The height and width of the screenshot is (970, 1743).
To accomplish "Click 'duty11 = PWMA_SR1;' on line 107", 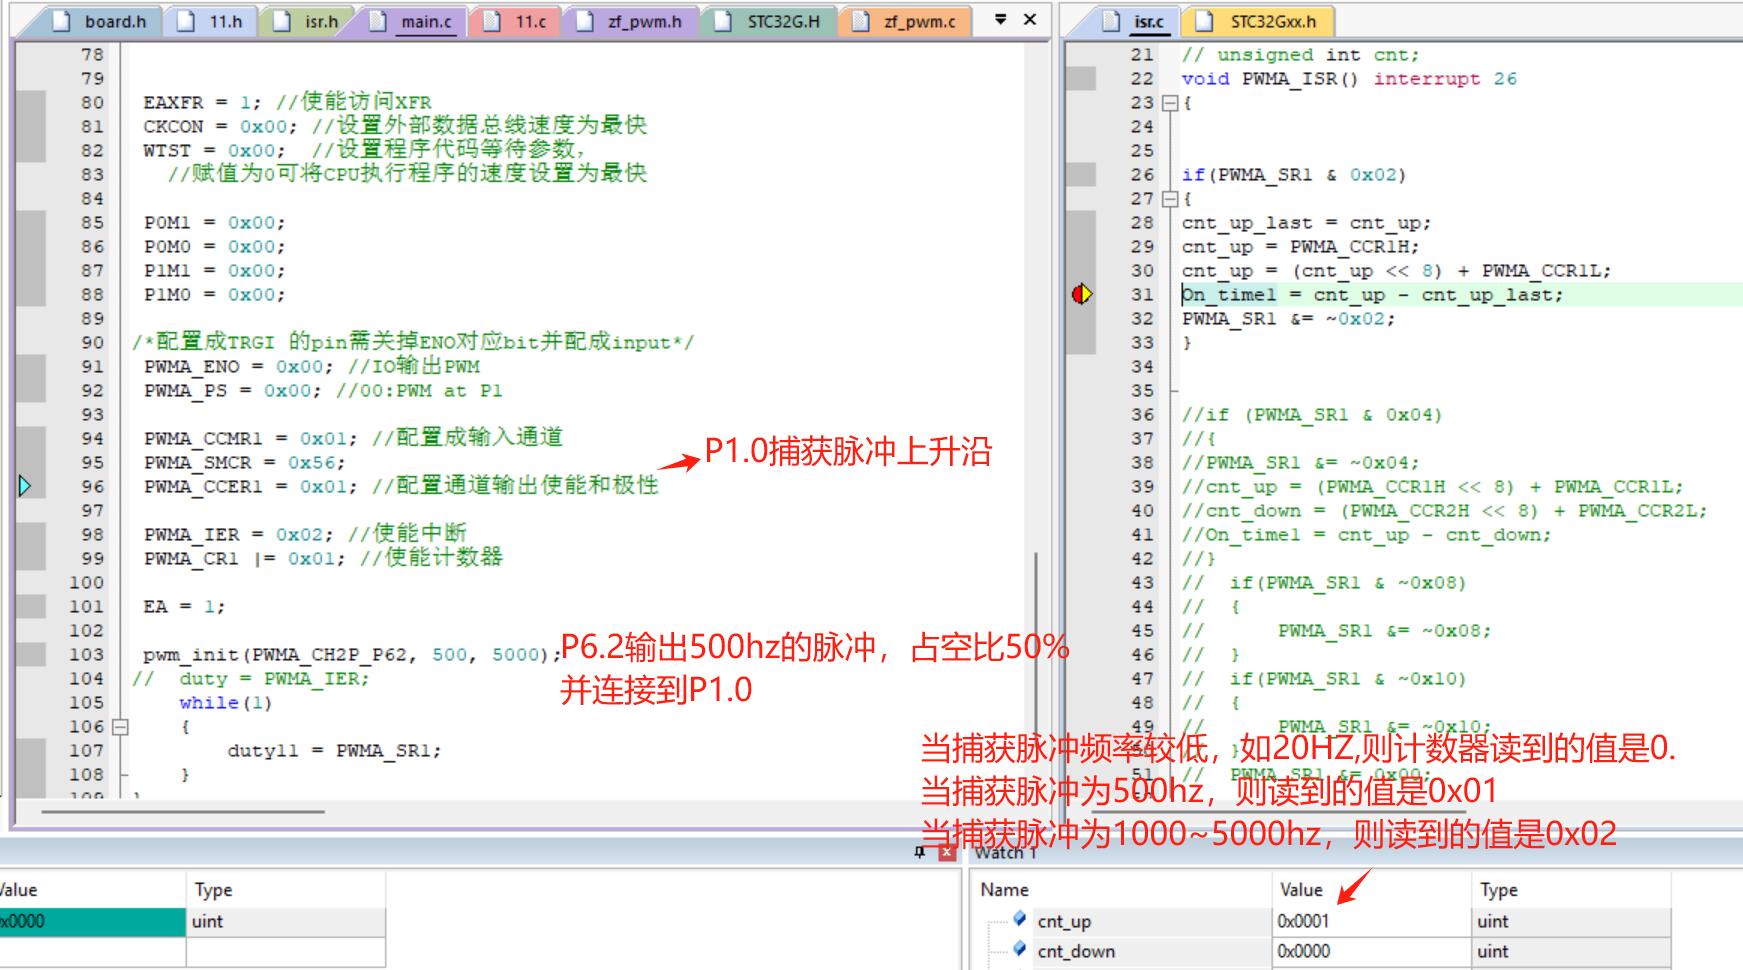I will pos(334,751).
